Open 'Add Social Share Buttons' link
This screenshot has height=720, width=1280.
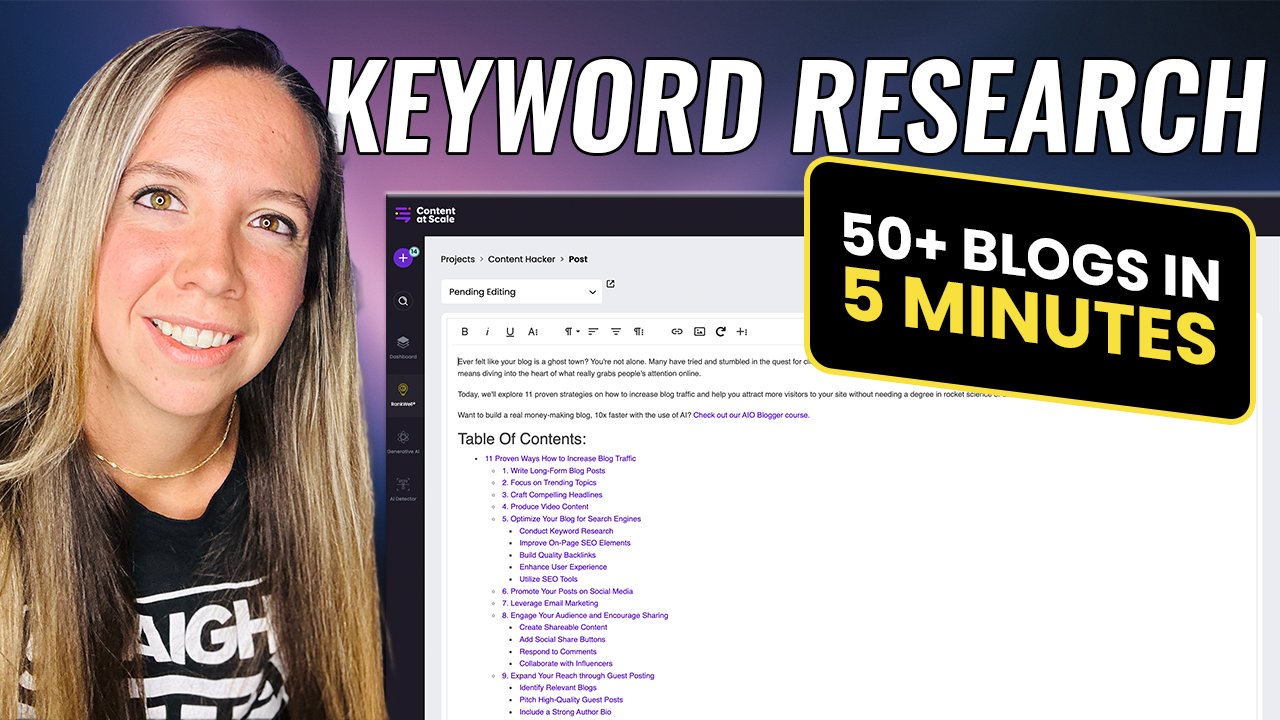point(562,640)
